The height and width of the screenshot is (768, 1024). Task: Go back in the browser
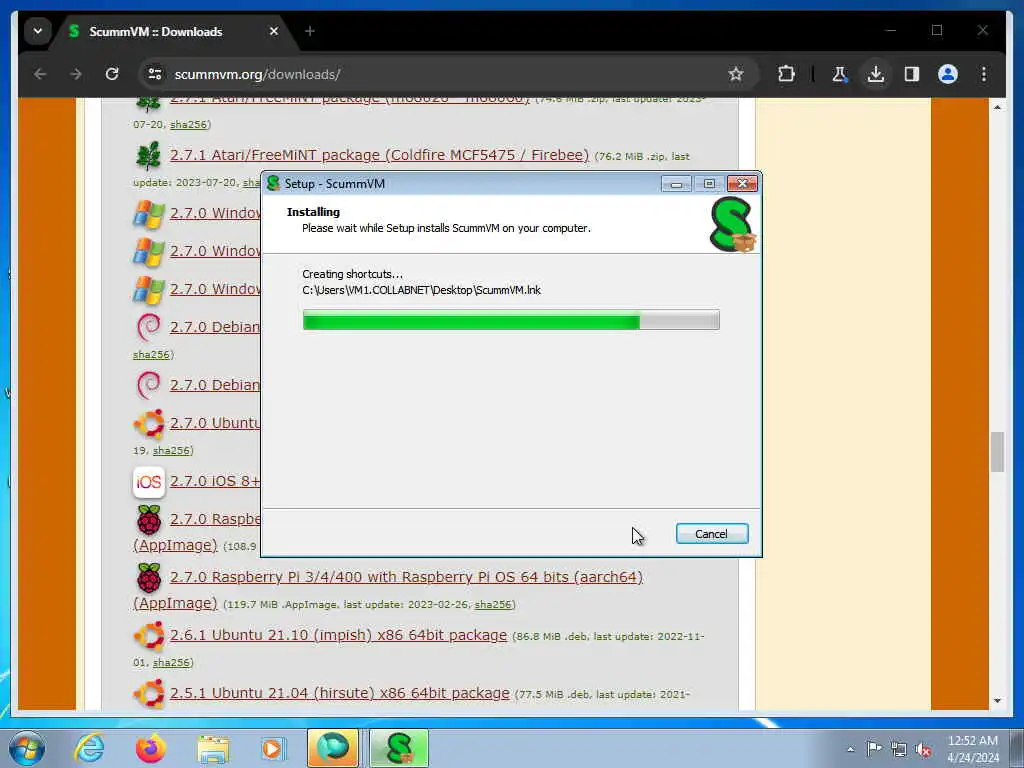coord(40,74)
